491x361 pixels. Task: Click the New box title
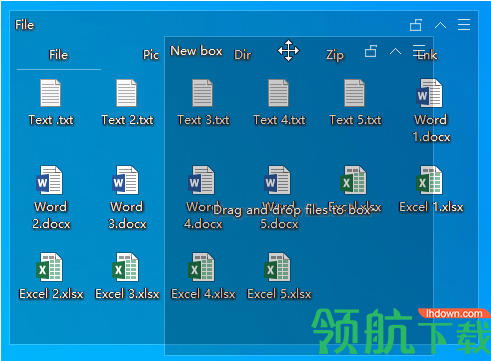[196, 51]
